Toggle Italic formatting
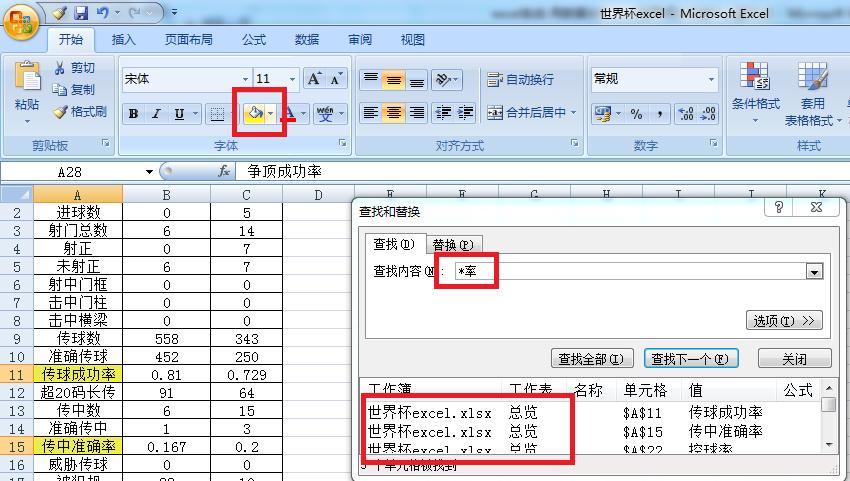The height and width of the screenshot is (481, 850). pyautogui.click(x=156, y=114)
